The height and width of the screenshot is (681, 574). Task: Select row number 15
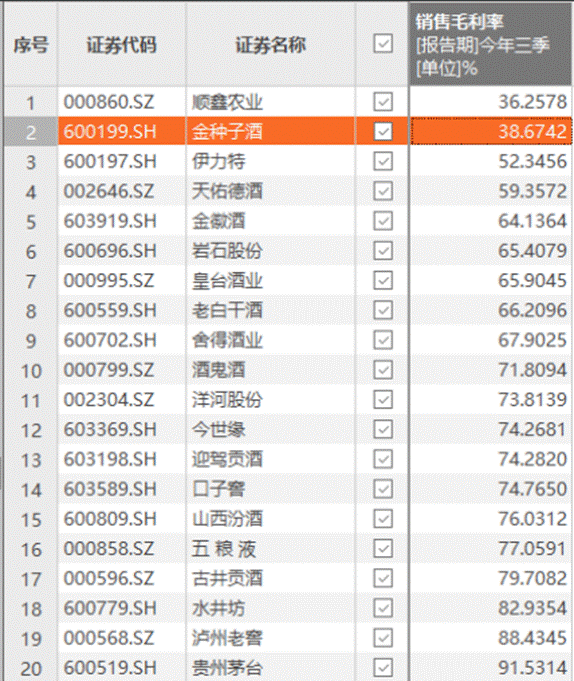[x=31, y=520]
